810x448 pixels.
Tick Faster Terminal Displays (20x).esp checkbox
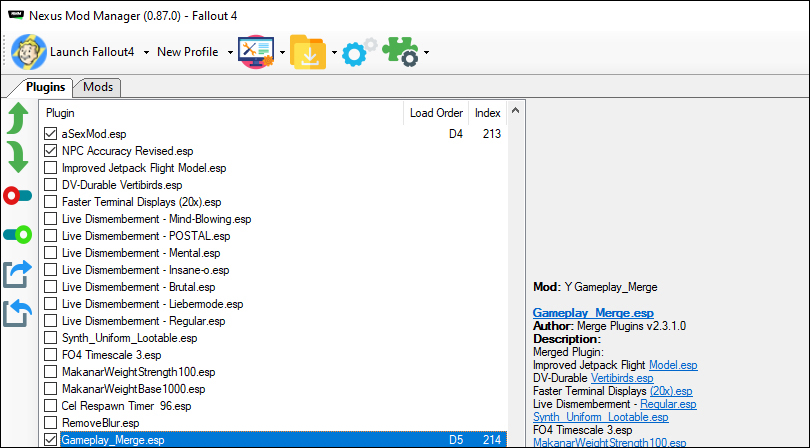[x=50, y=202]
